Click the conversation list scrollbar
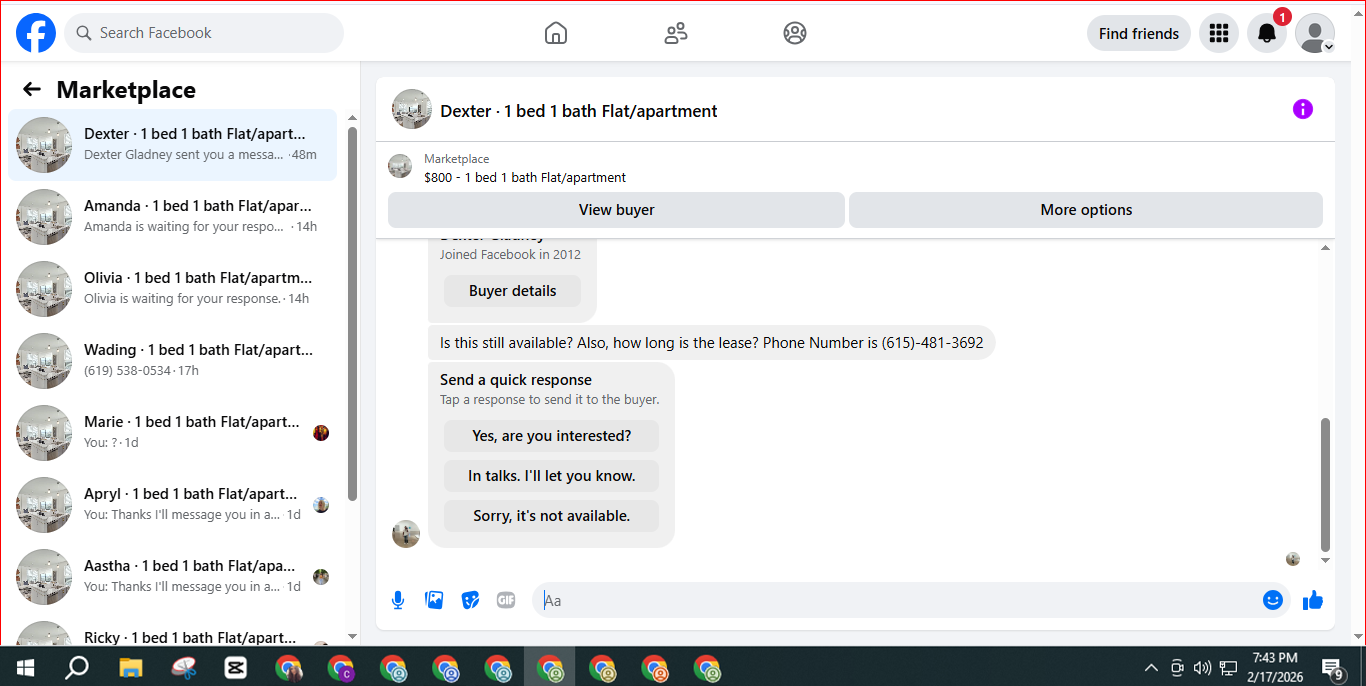1366x686 pixels. point(352,312)
